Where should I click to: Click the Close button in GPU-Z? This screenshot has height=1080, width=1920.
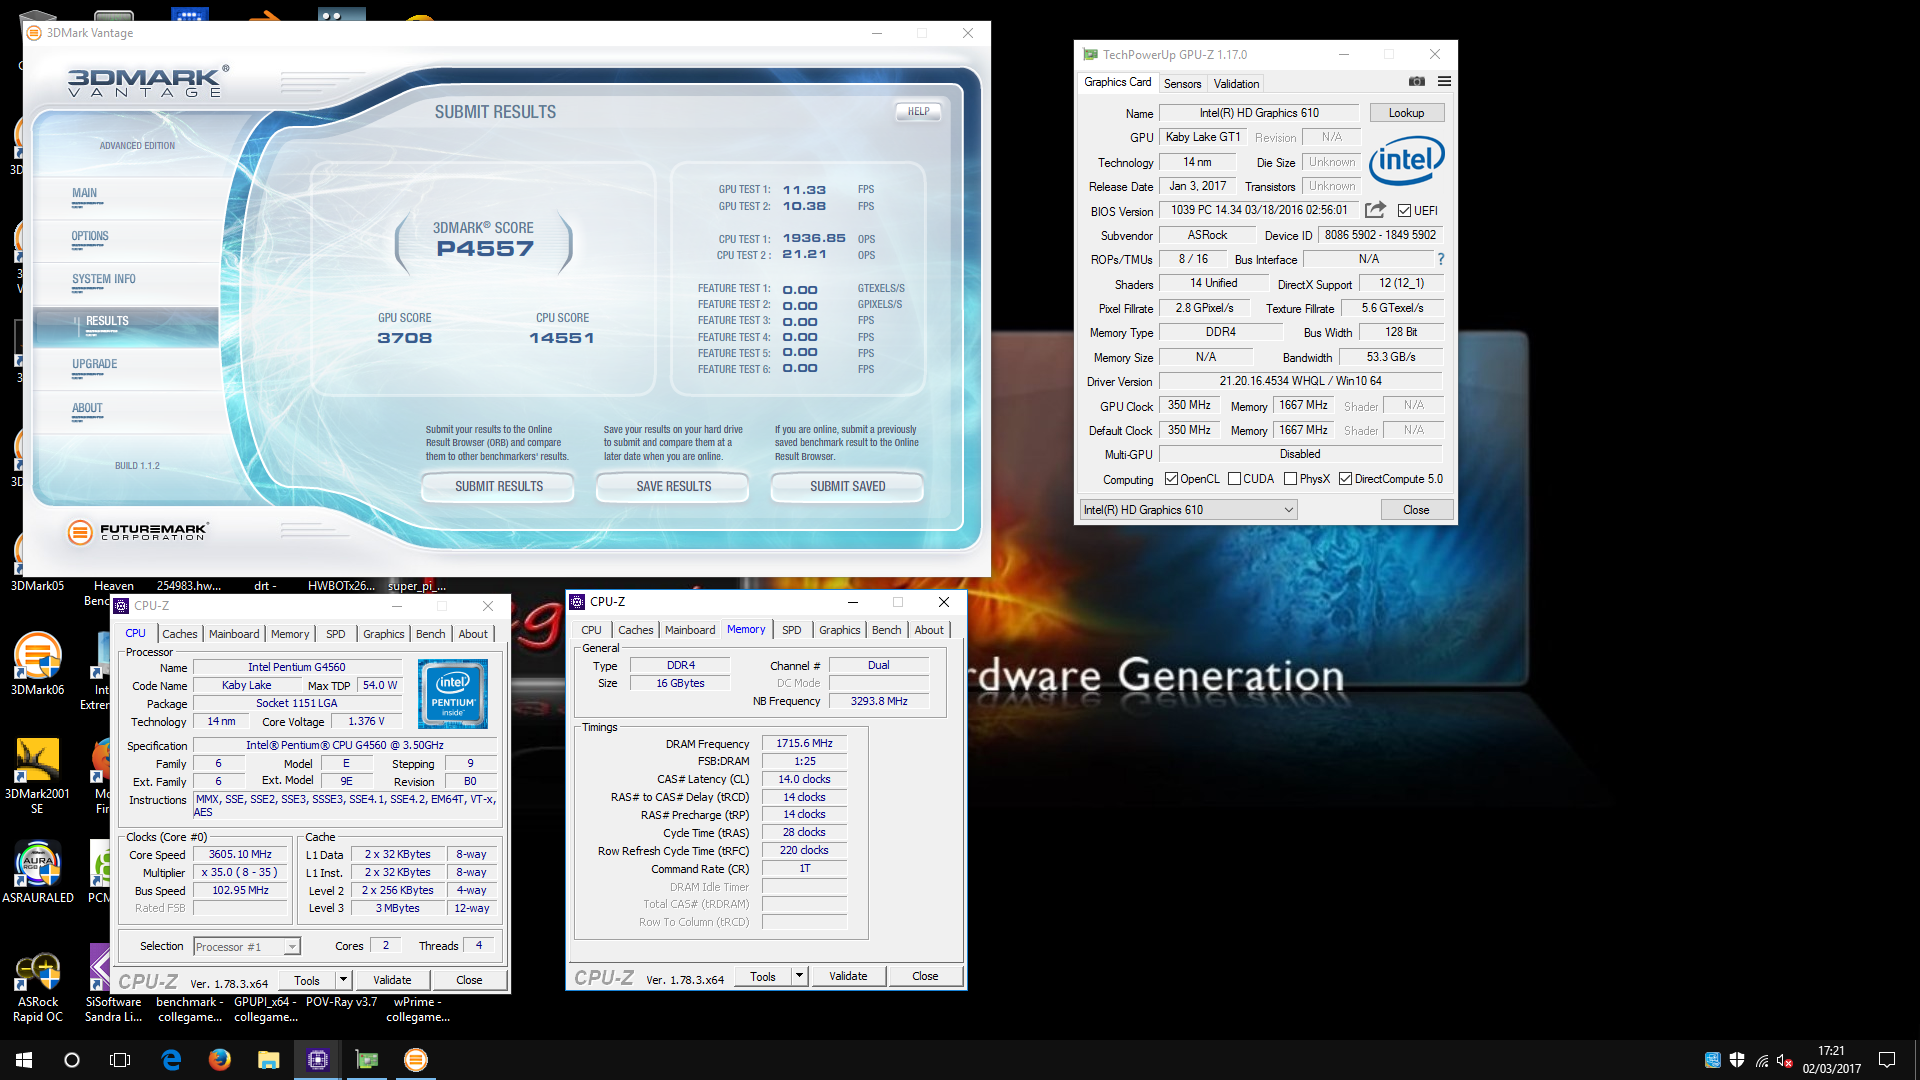tap(1416, 510)
